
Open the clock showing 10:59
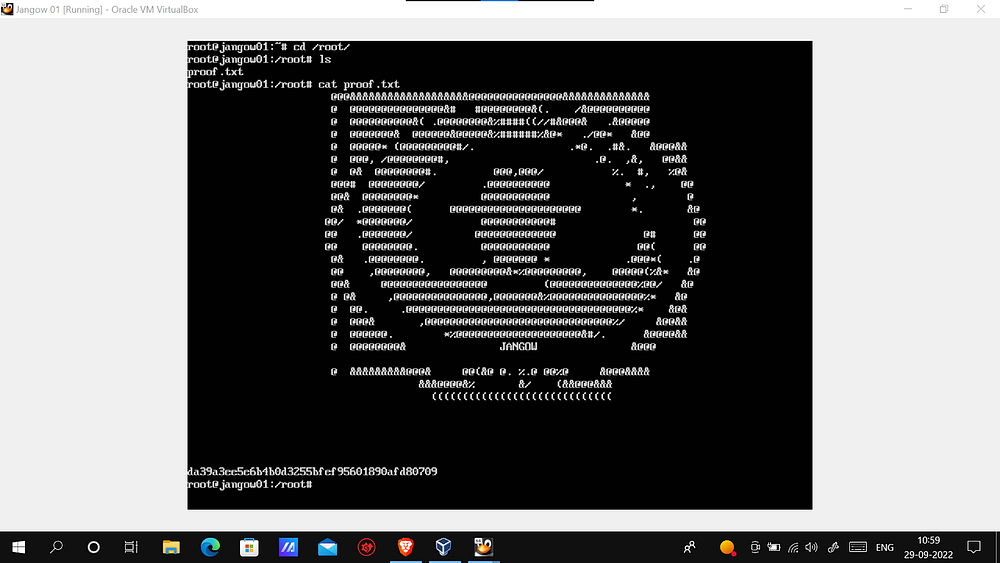point(928,547)
